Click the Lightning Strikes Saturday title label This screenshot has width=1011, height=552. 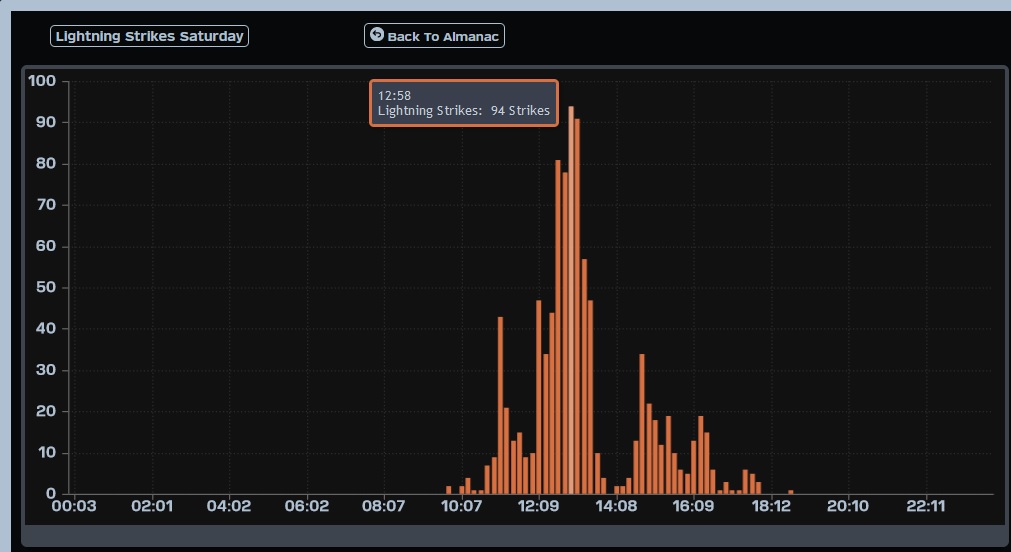pyautogui.click(x=149, y=36)
